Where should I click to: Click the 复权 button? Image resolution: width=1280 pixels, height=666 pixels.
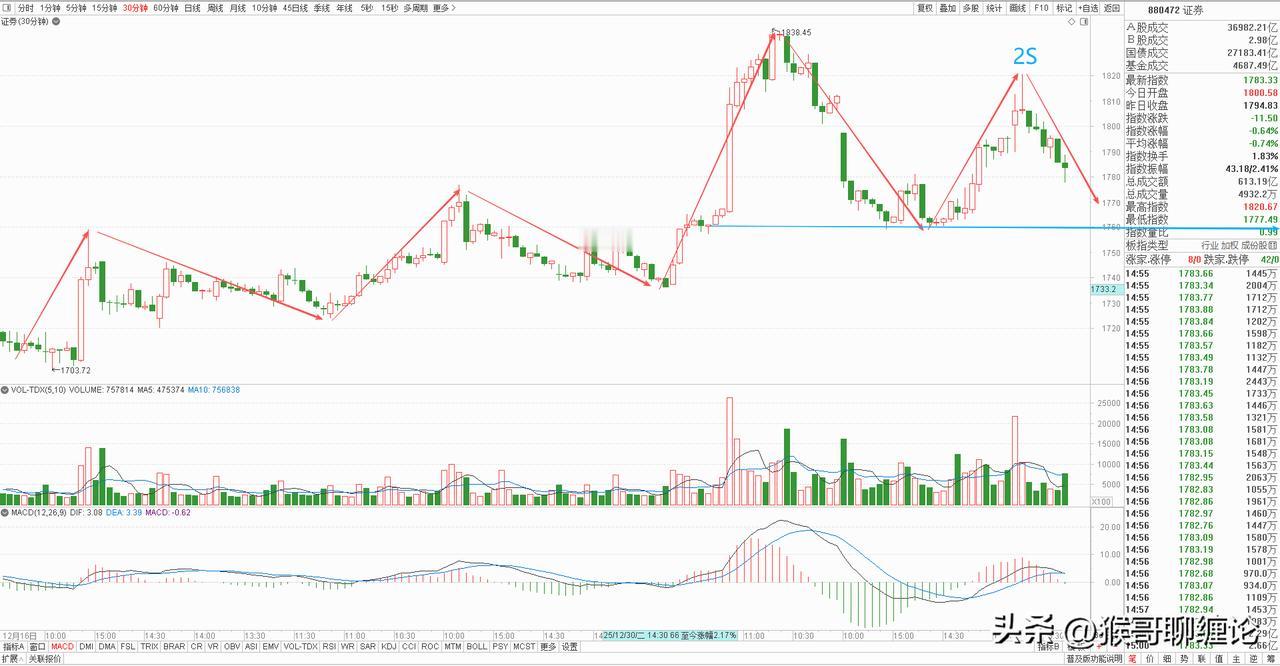pos(925,8)
